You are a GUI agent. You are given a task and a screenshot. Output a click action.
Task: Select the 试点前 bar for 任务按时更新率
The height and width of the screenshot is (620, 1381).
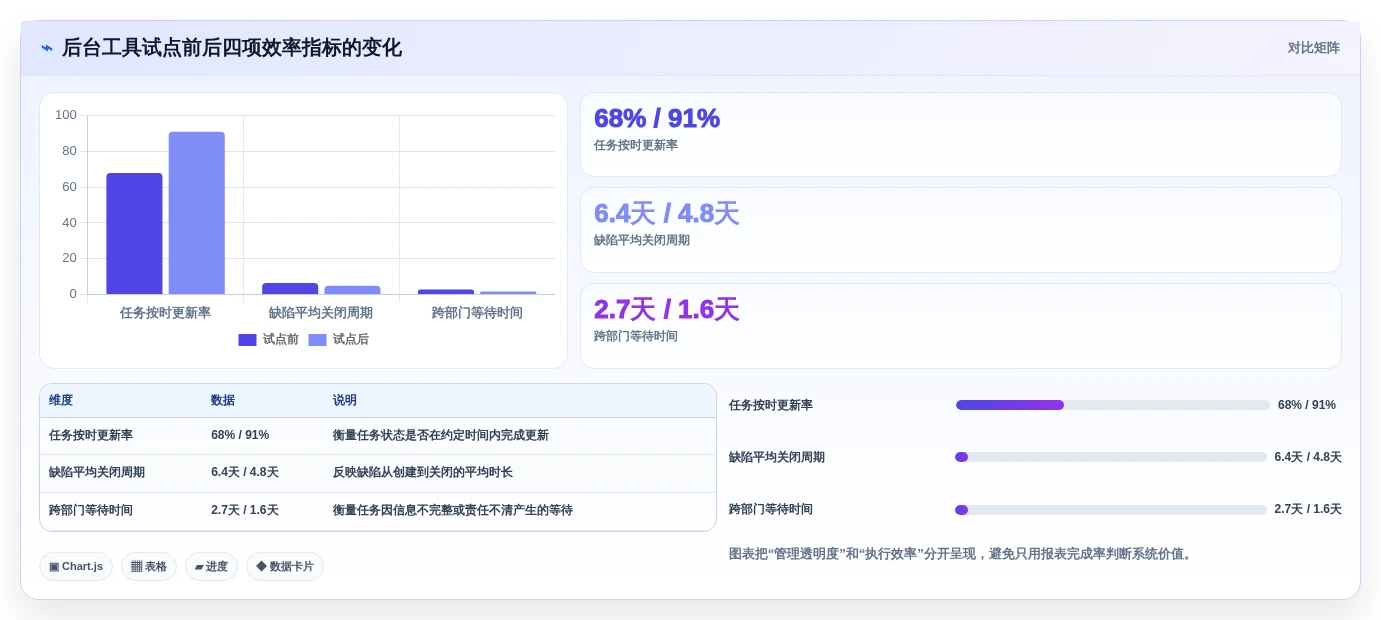[x=134, y=233]
